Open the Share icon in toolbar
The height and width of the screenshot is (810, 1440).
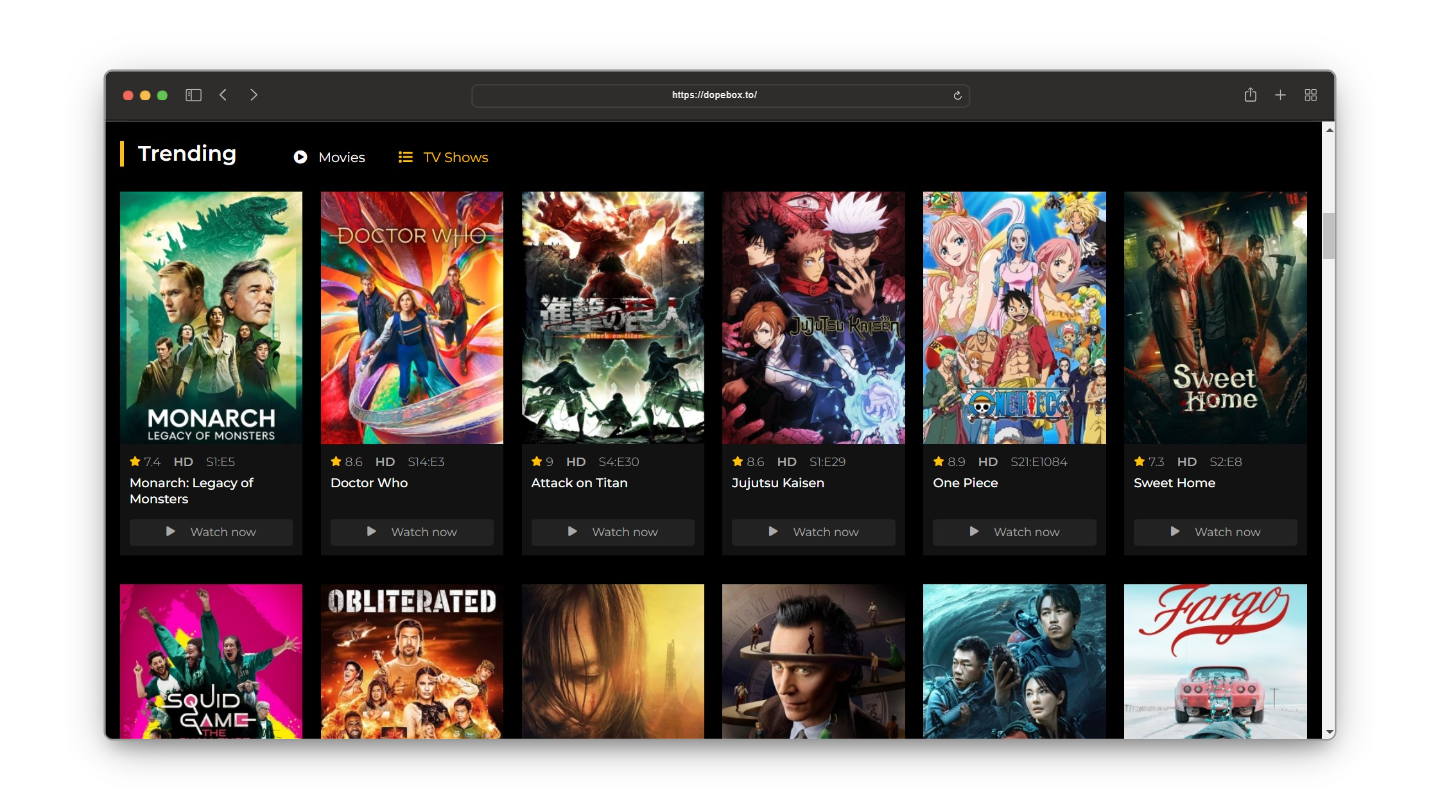tap(1250, 95)
